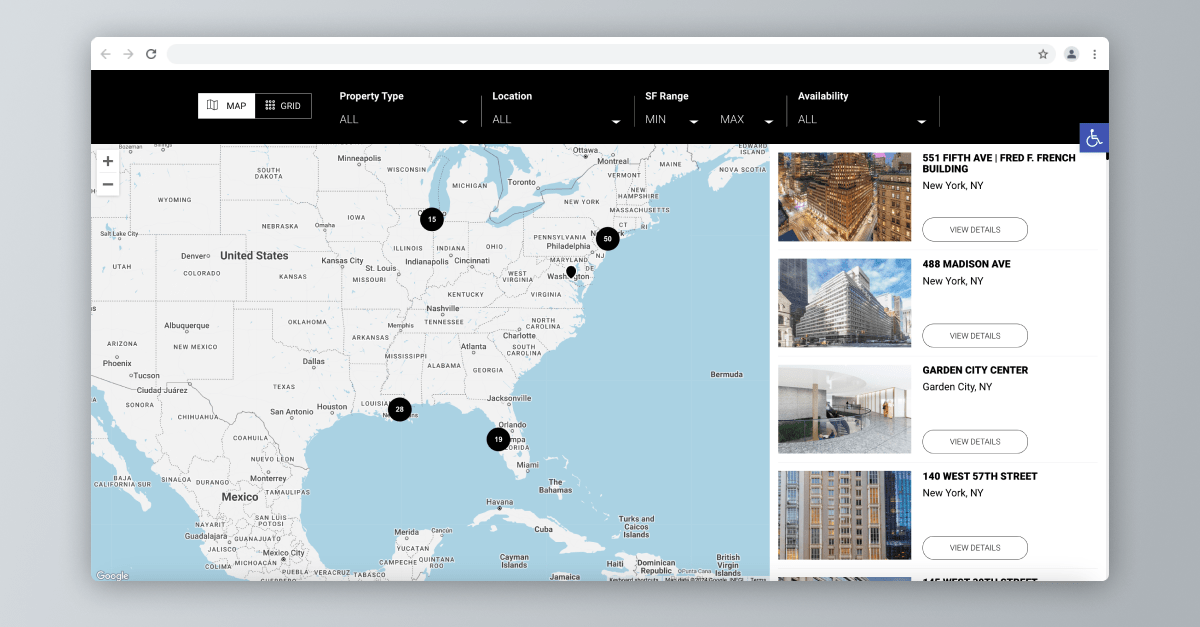Zoom out of the map
Viewport: 1200px width, 627px height.
(x=107, y=184)
